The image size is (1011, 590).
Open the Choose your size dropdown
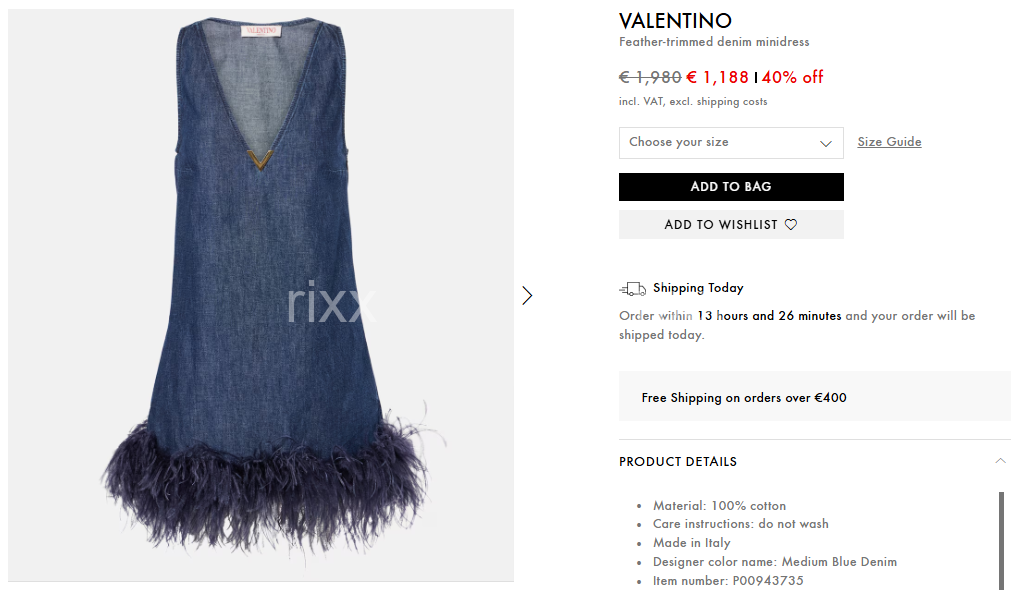point(731,143)
